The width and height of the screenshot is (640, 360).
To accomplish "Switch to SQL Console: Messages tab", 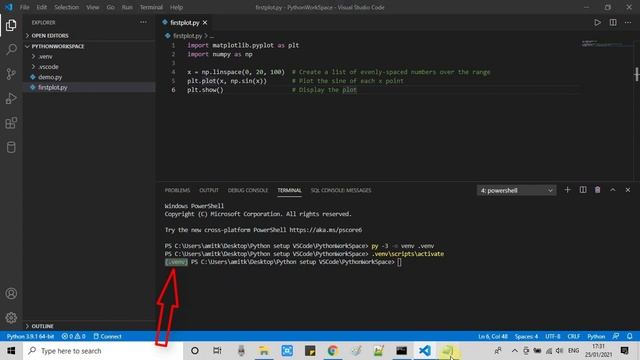I will click(x=341, y=190).
